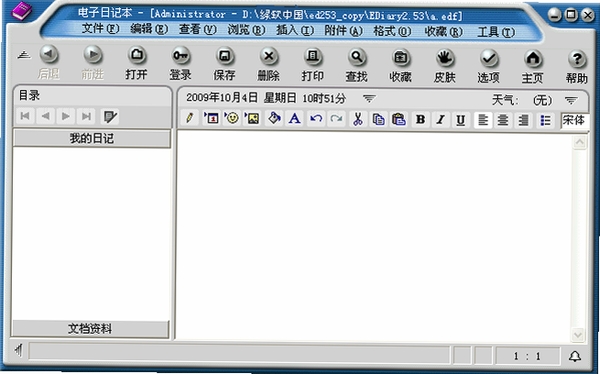Open the 附件(A) menu

pyautogui.click(x=344, y=31)
